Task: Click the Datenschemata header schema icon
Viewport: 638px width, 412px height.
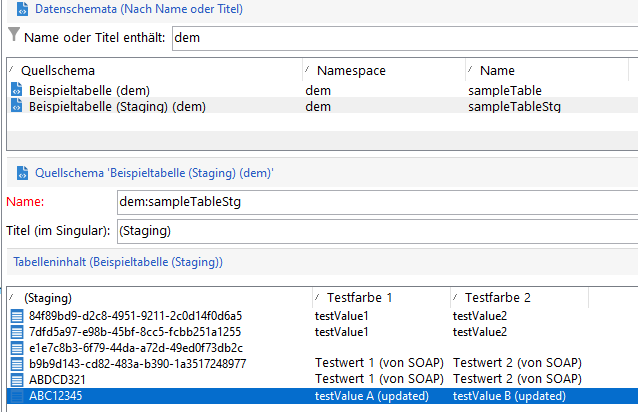Action: pyautogui.click(x=19, y=9)
